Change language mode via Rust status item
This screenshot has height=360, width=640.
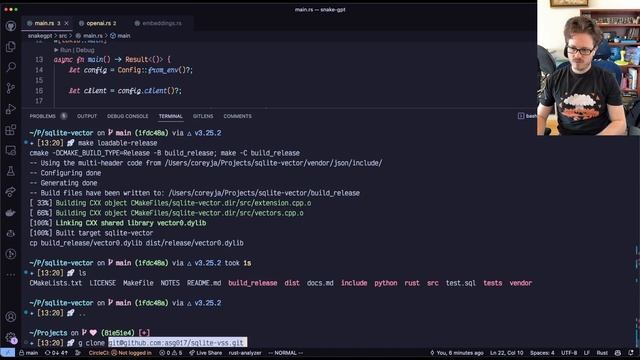[602, 353]
